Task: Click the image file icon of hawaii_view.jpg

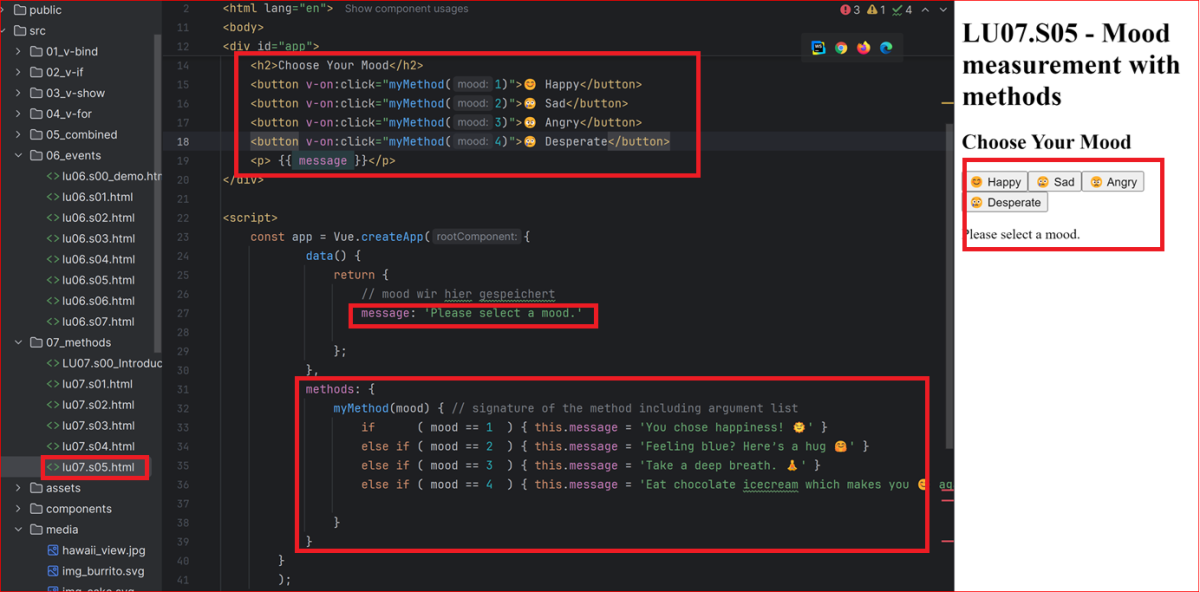Action: [x=53, y=550]
